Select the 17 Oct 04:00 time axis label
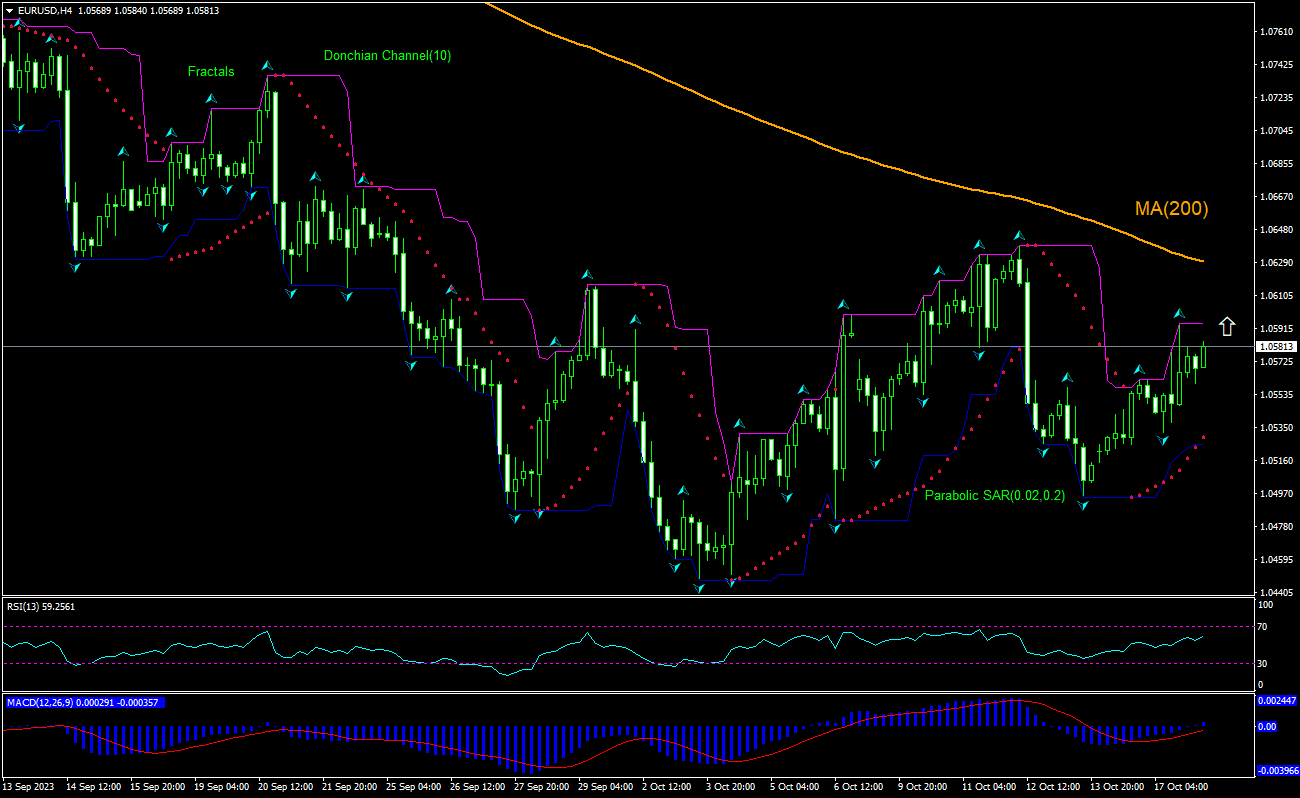Image resolution: width=1300 pixels, height=798 pixels. coord(1182,787)
